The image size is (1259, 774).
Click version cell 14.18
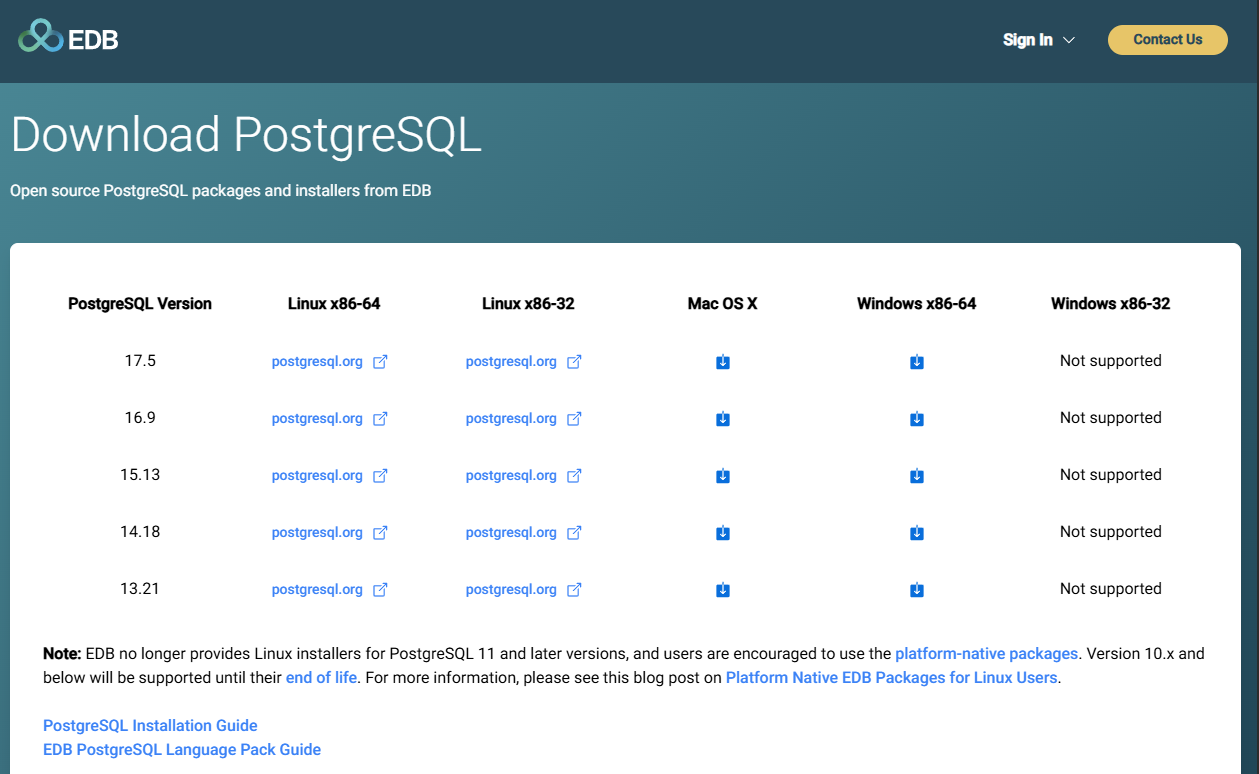click(140, 532)
